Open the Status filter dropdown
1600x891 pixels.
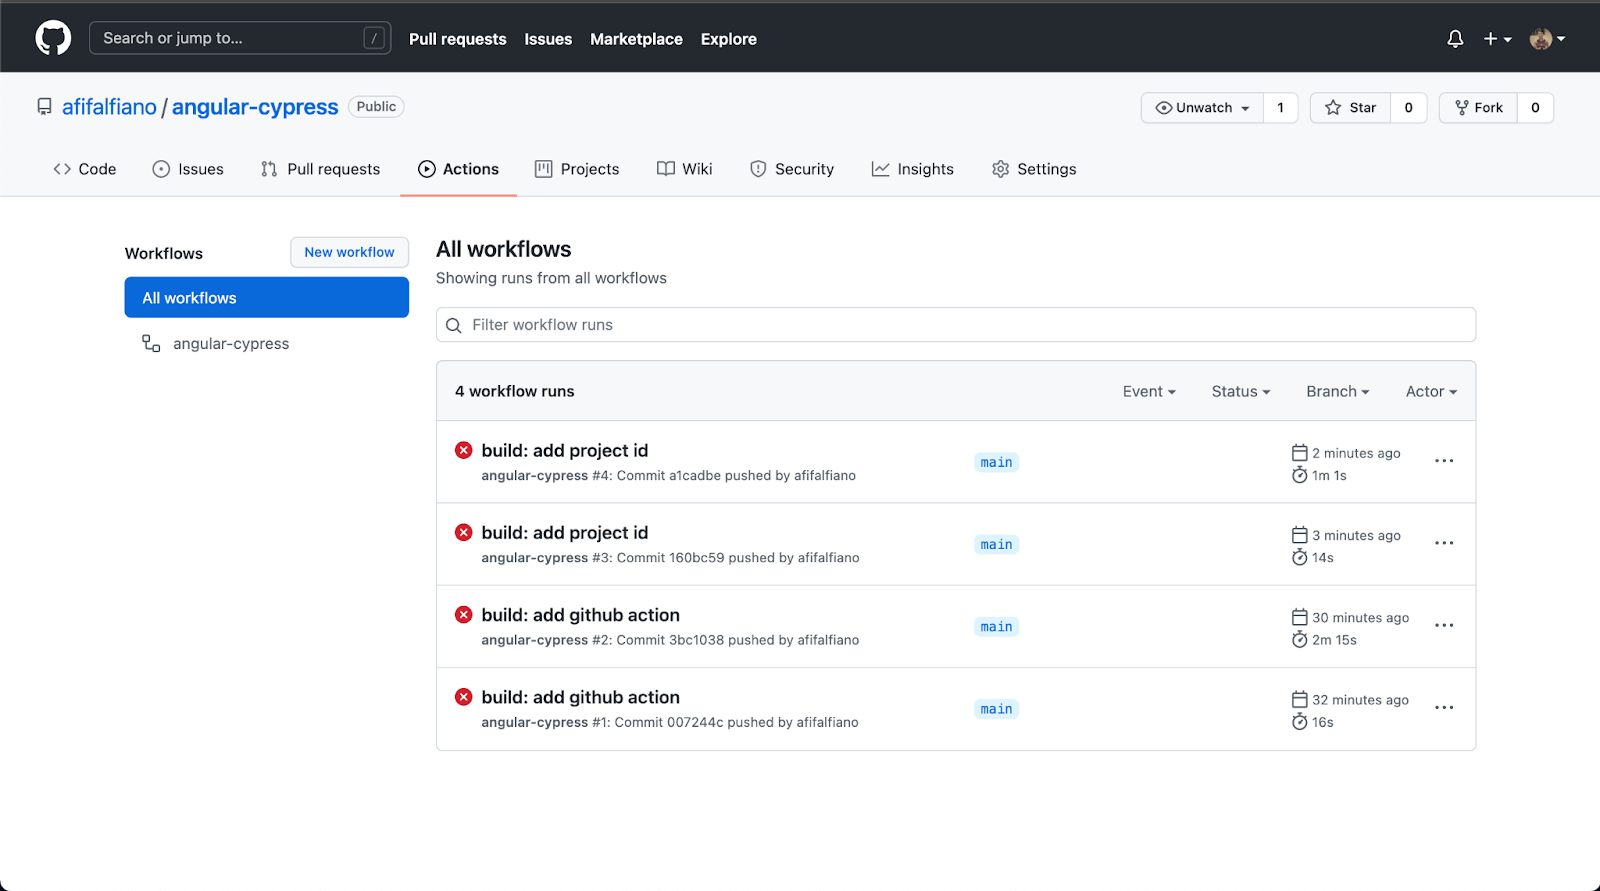[1241, 391]
